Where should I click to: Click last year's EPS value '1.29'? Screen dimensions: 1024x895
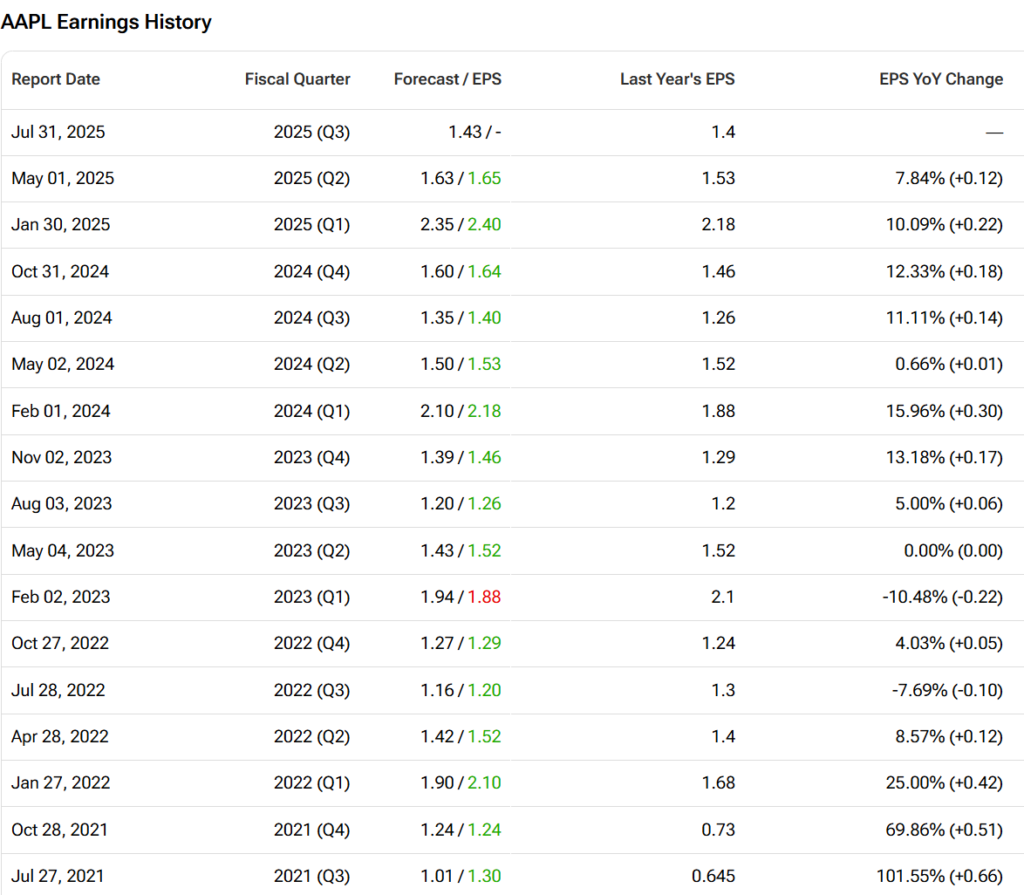[718, 457]
